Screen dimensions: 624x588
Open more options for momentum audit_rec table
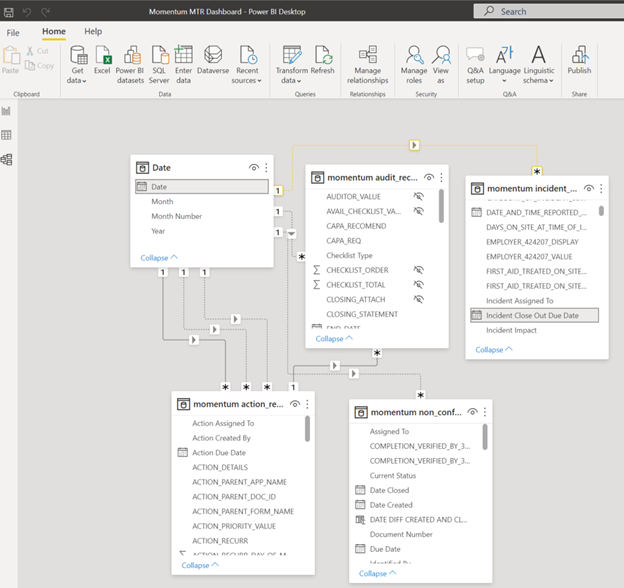pos(441,177)
